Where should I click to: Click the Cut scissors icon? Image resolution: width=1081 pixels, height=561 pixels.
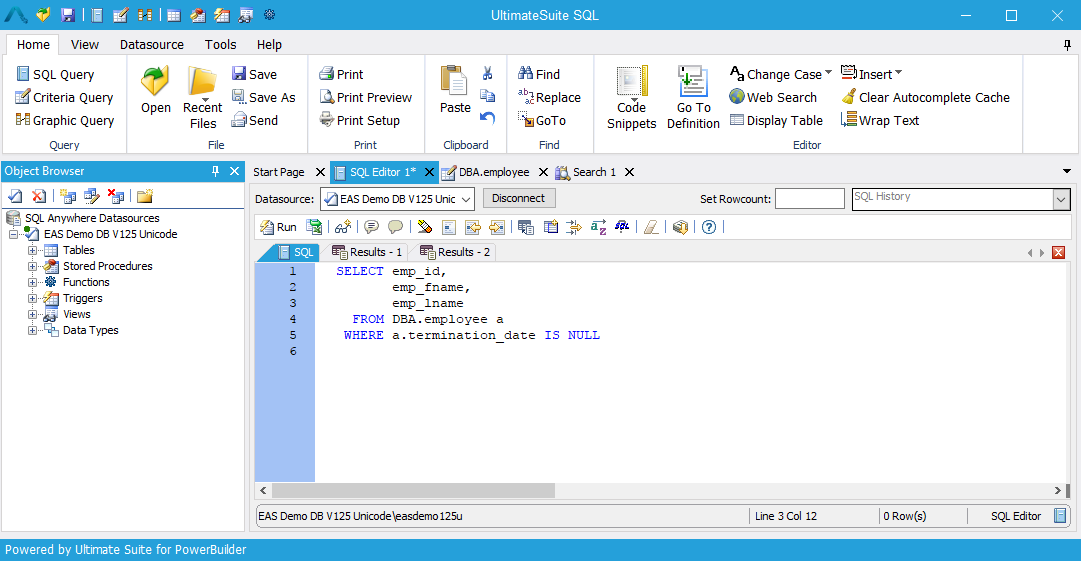point(488,73)
